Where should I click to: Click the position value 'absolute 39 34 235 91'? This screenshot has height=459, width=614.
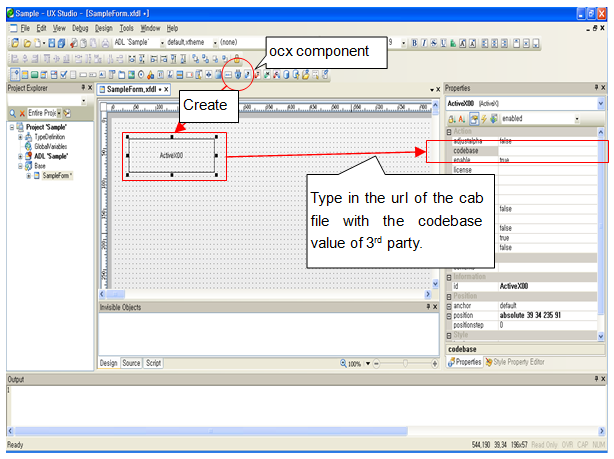point(530,315)
